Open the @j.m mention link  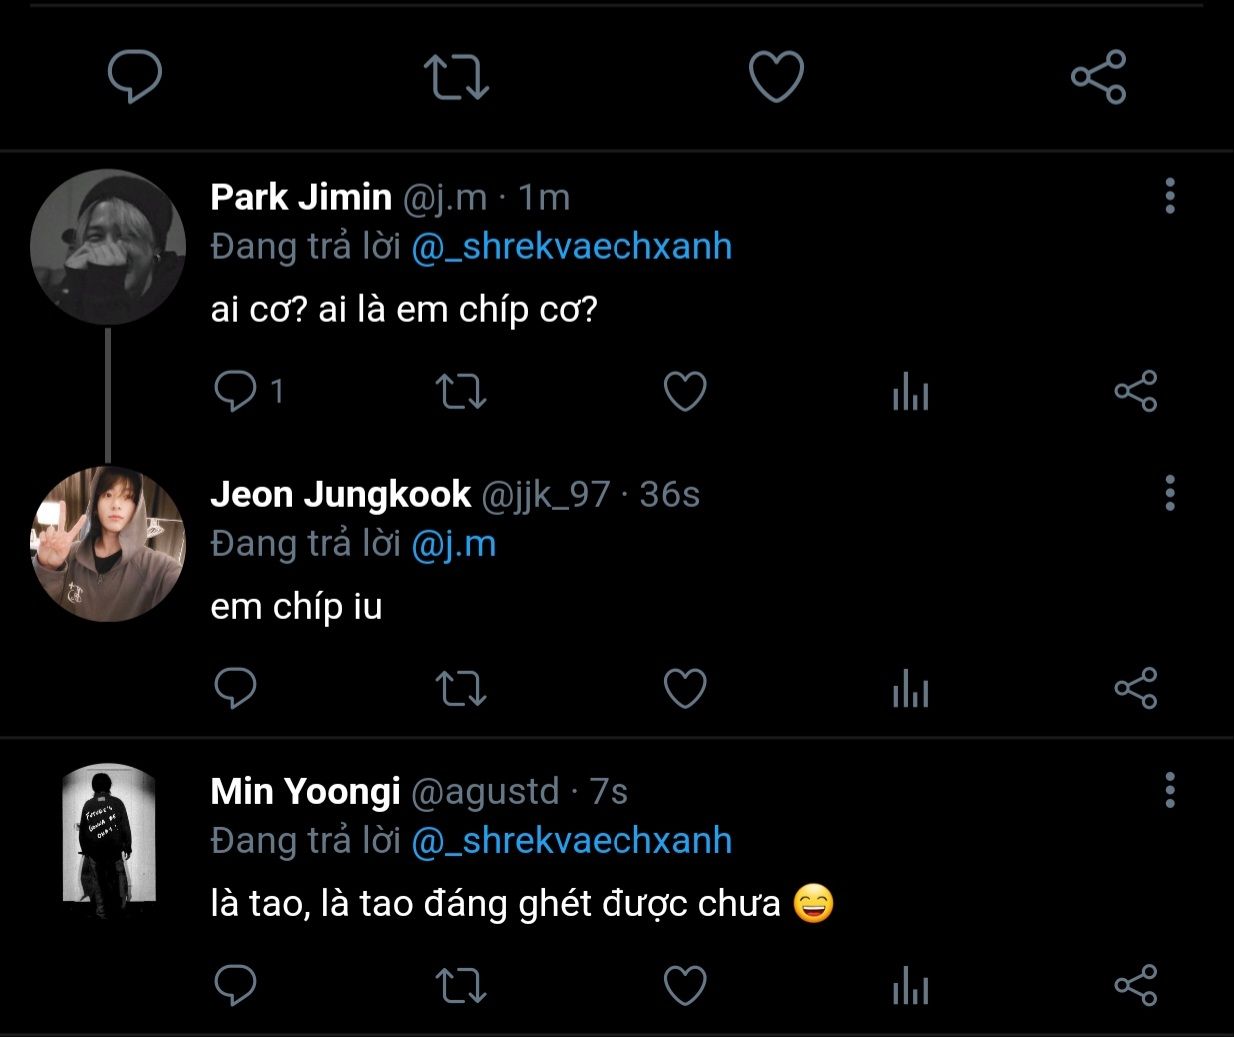tap(454, 544)
